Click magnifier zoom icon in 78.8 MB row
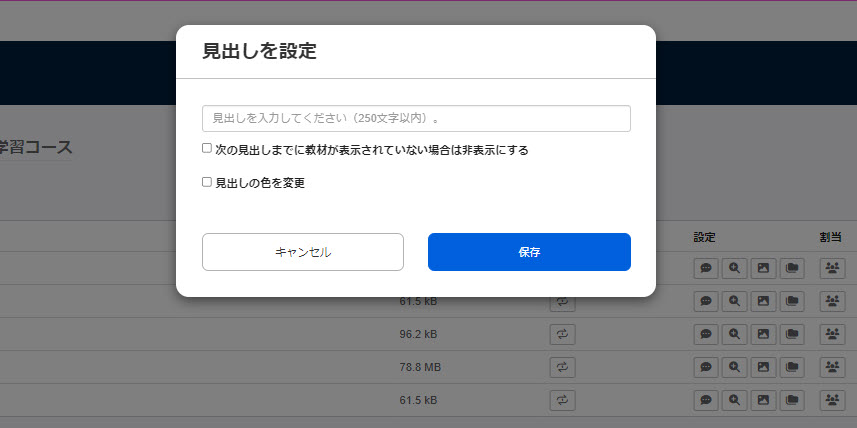857x428 pixels. [734, 367]
